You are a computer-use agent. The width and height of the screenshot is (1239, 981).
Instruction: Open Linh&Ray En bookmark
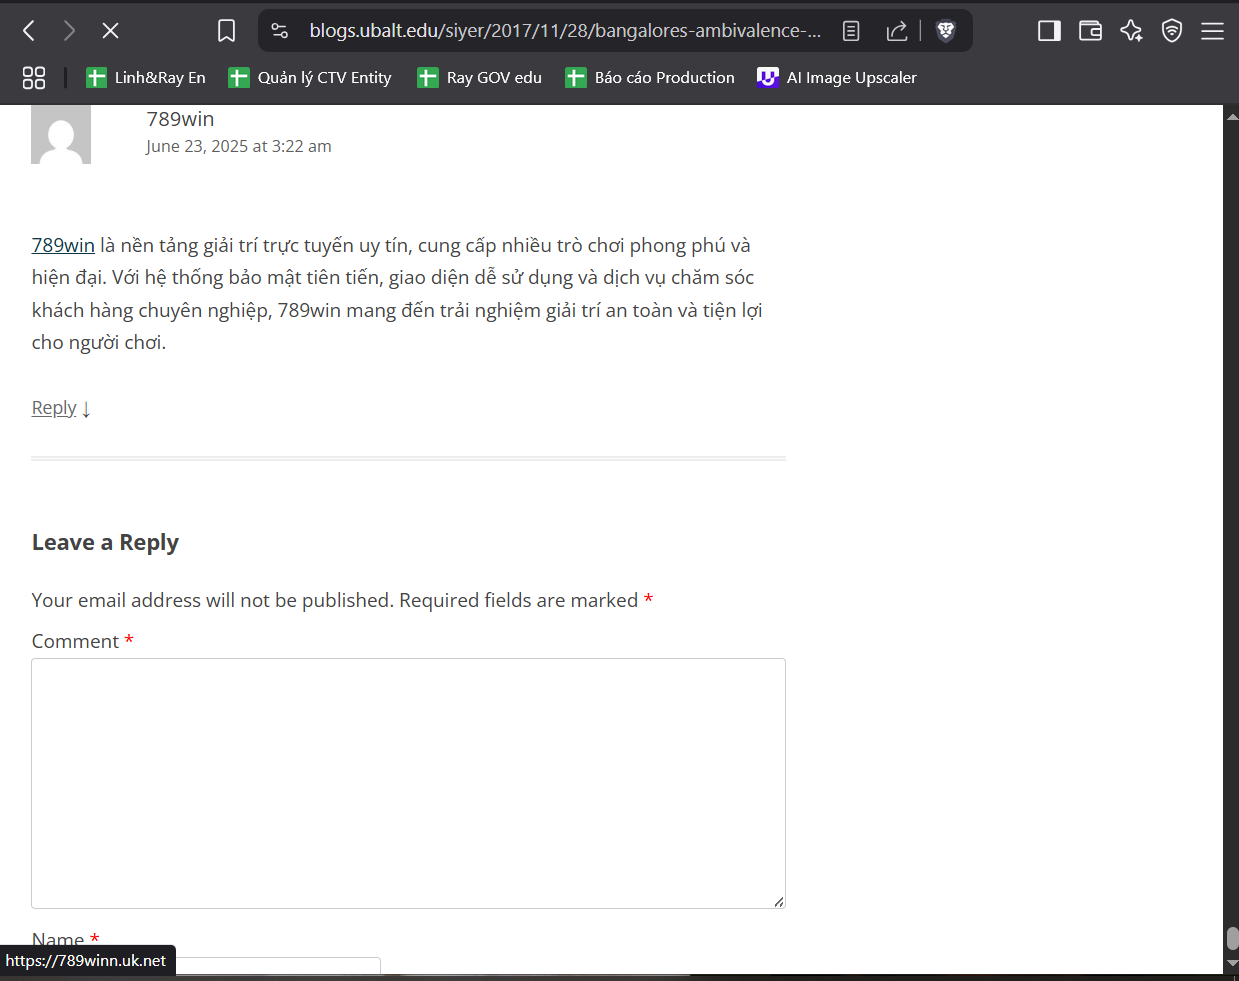146,78
